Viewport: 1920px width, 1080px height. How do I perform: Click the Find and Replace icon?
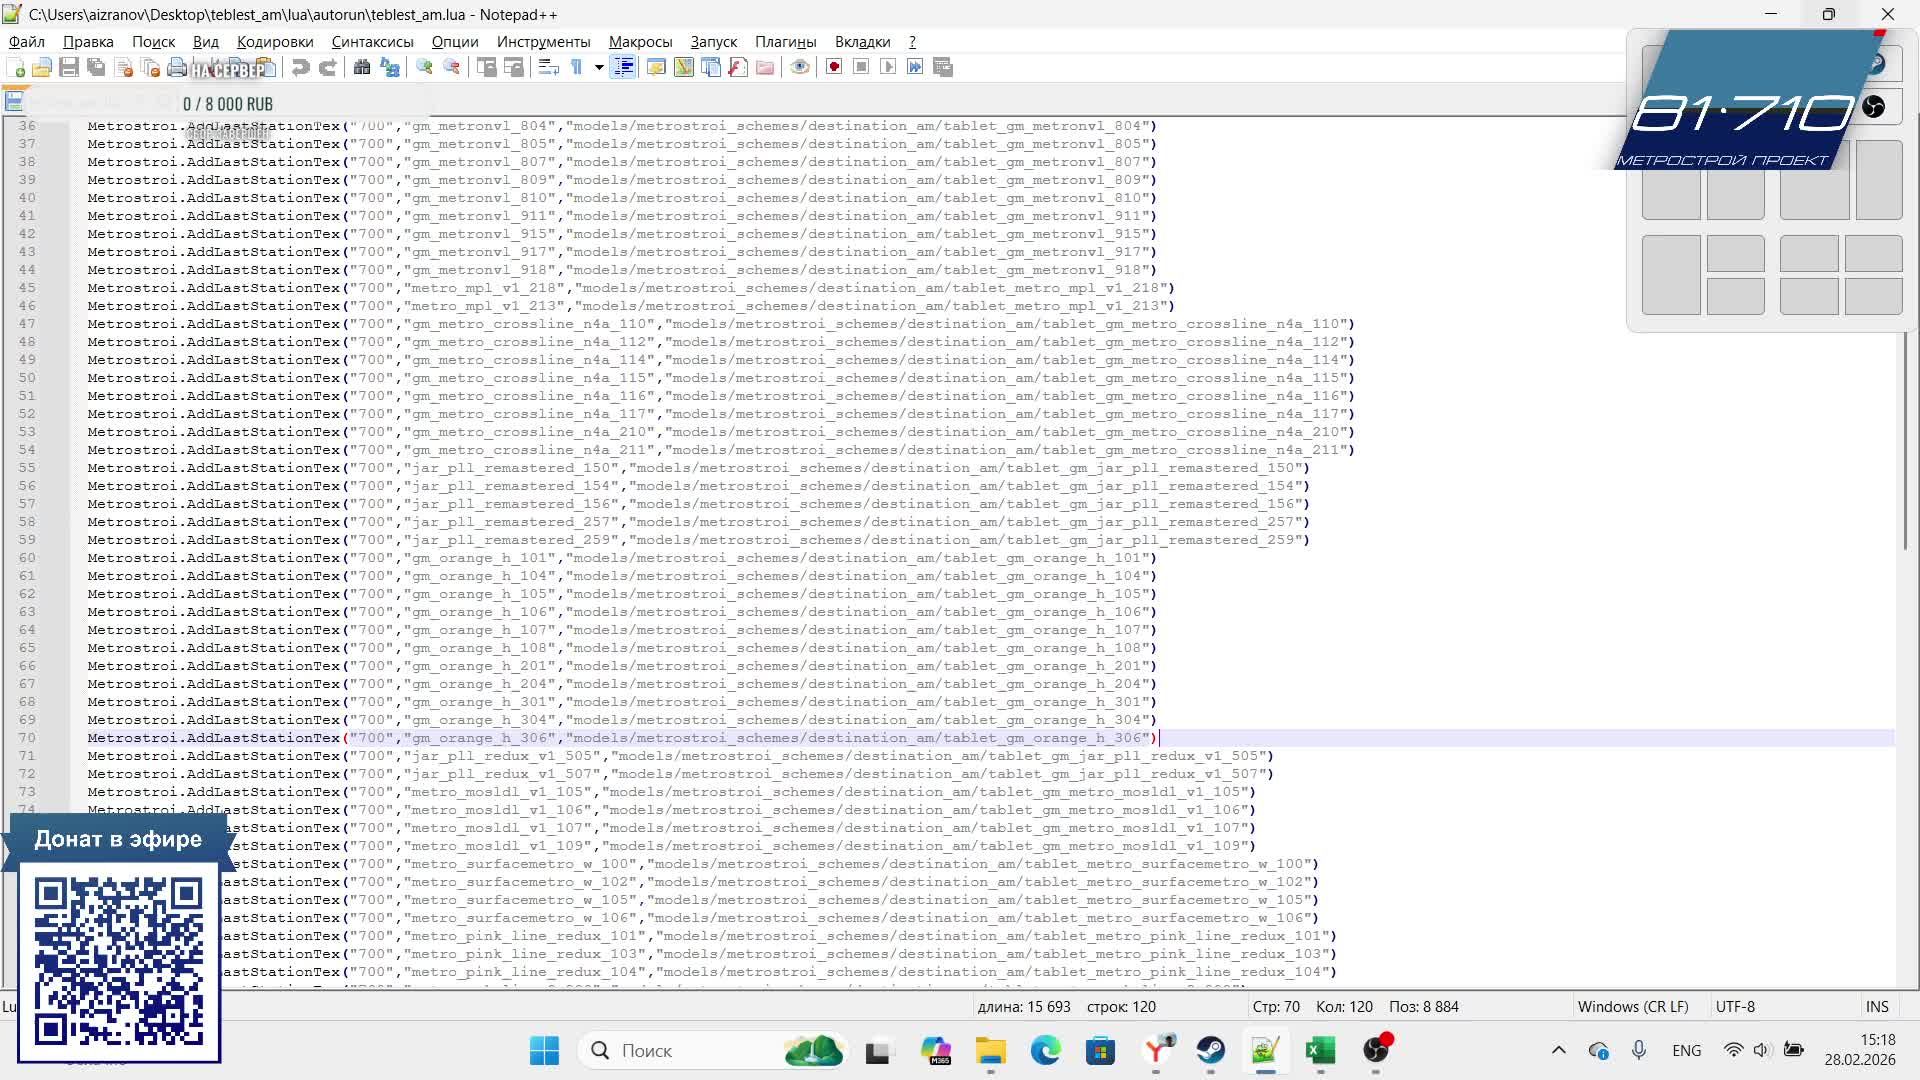coord(390,67)
